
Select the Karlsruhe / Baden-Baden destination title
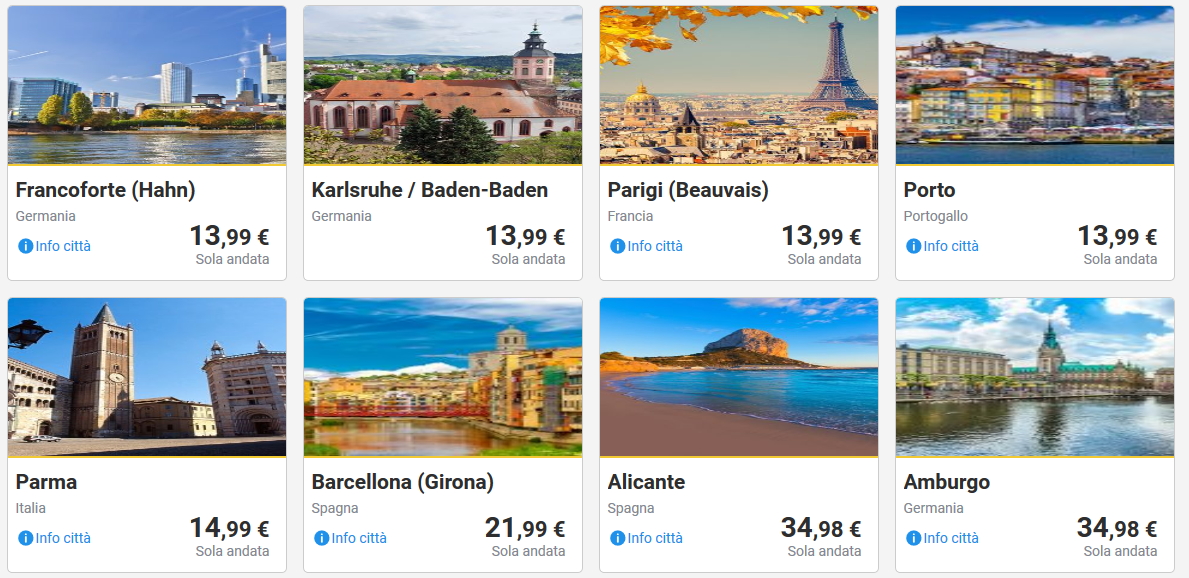(x=430, y=190)
